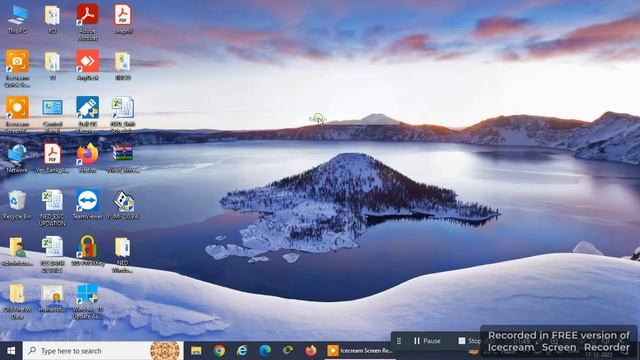Screen dimensions: 640x360
Task: Launch Google Chrome from the taskbar
Action: pyautogui.click(x=219, y=351)
